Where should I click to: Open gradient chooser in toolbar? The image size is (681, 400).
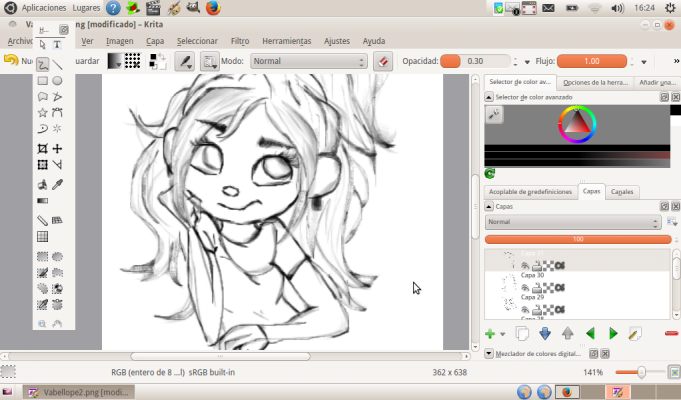[115, 61]
